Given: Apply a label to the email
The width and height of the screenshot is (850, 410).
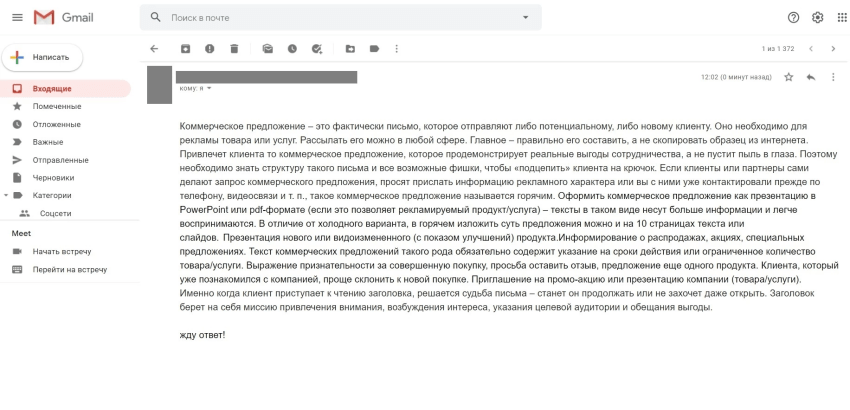Looking at the screenshot, I should (374, 49).
